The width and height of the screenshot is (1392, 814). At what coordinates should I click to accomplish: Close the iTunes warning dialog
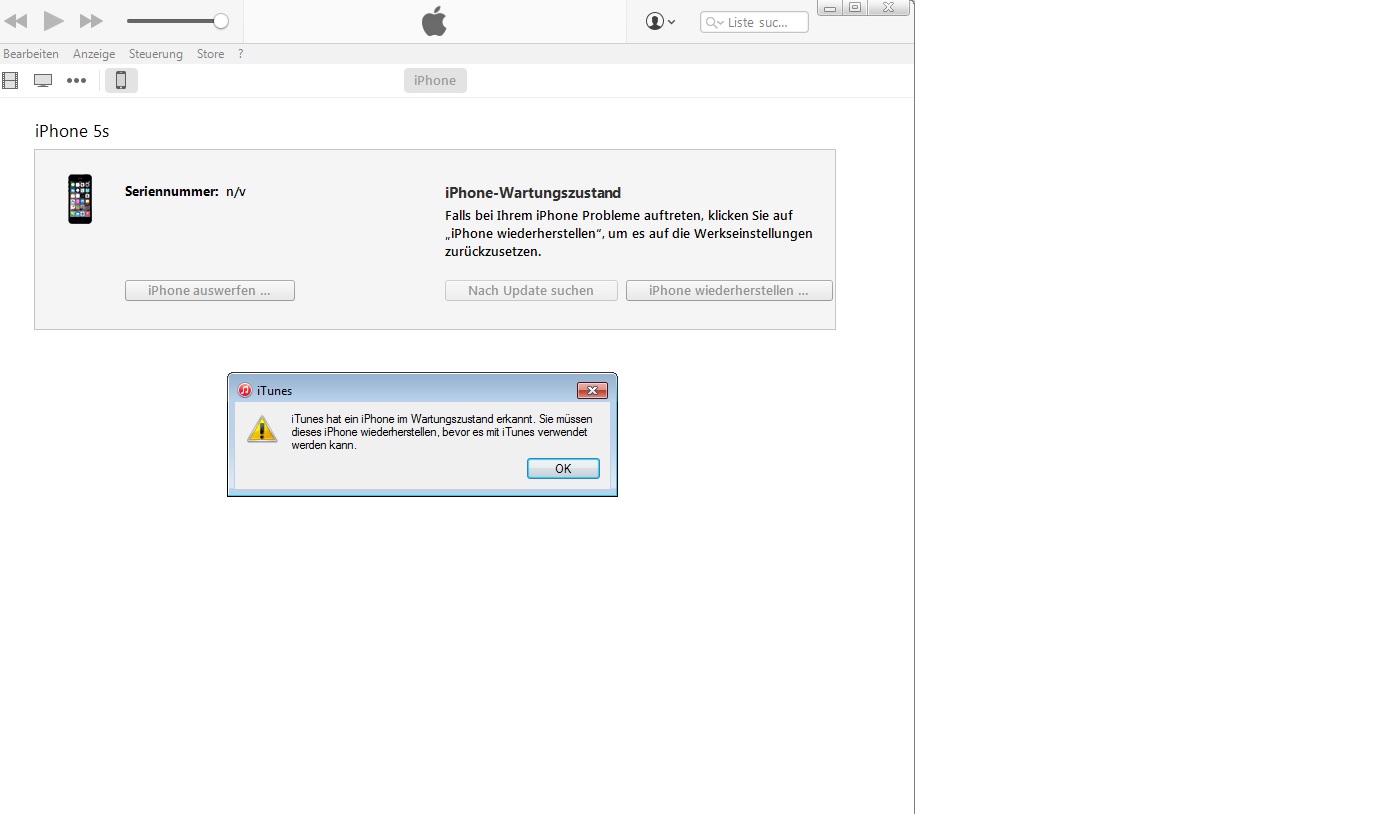click(592, 390)
